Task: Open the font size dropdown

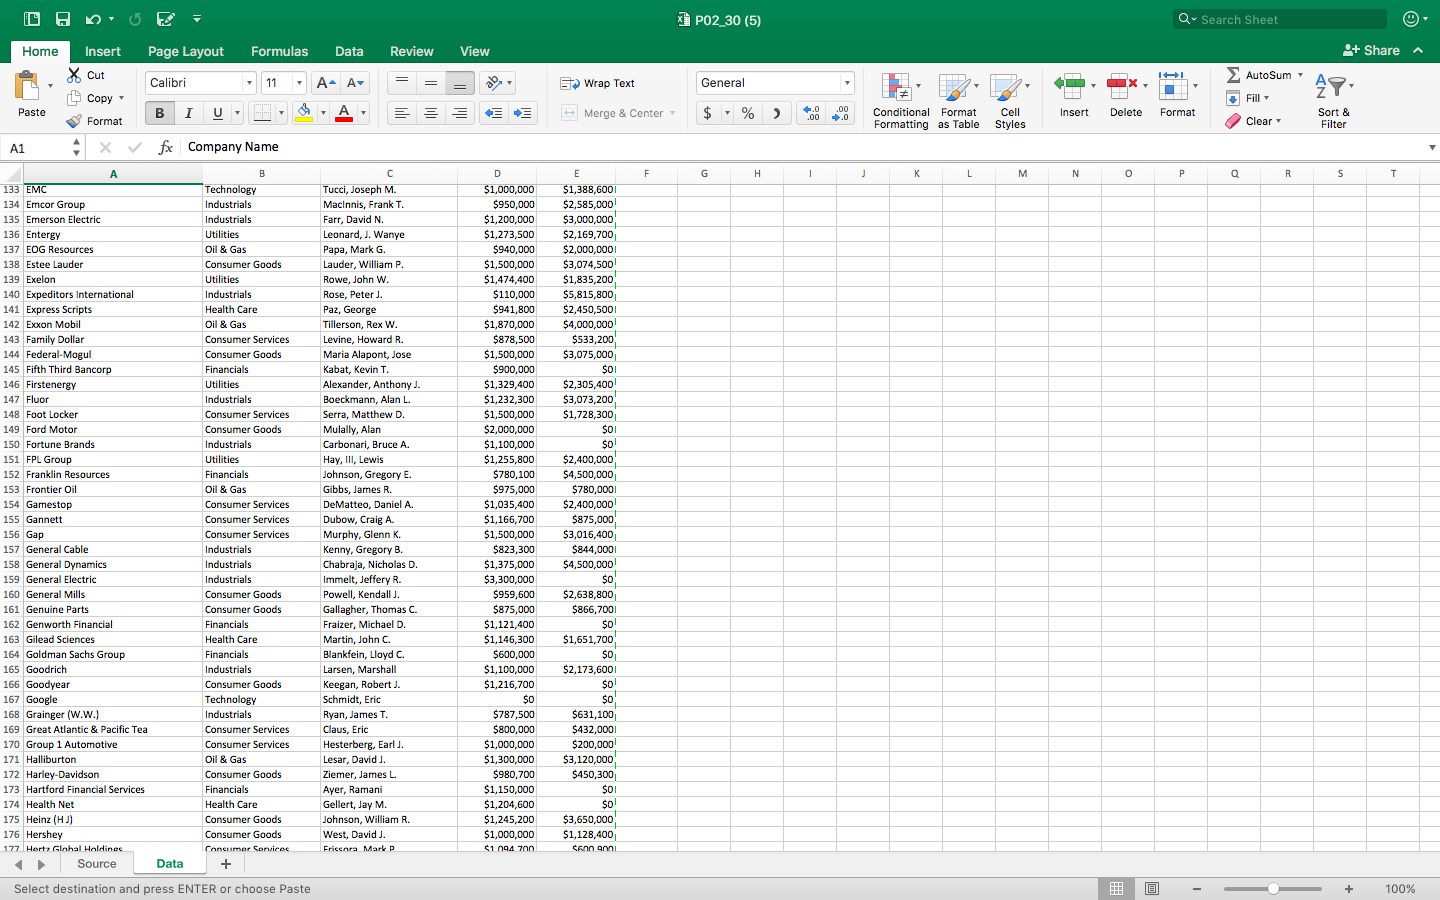Action: [x=299, y=83]
